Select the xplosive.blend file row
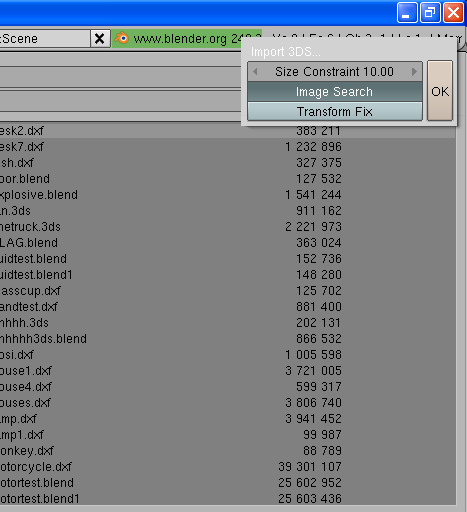467x512 pixels. [228, 195]
